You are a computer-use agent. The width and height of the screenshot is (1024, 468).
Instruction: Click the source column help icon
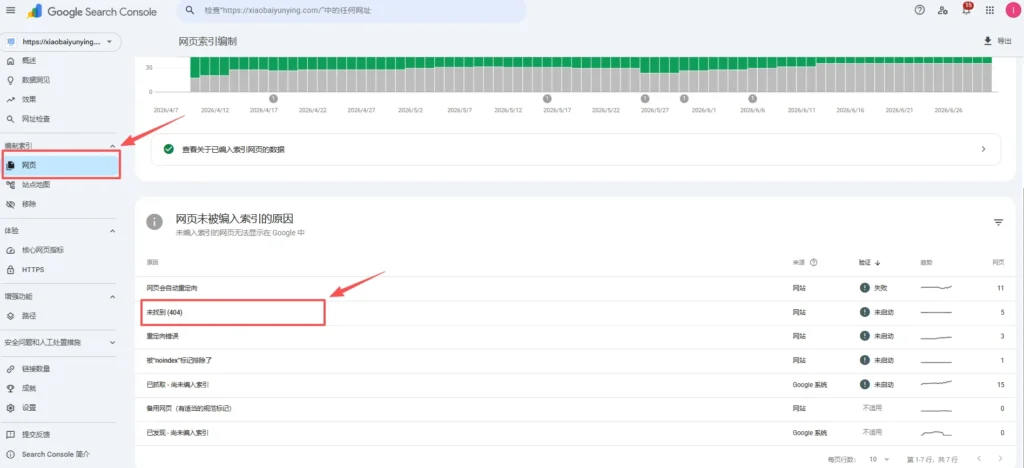click(814, 262)
